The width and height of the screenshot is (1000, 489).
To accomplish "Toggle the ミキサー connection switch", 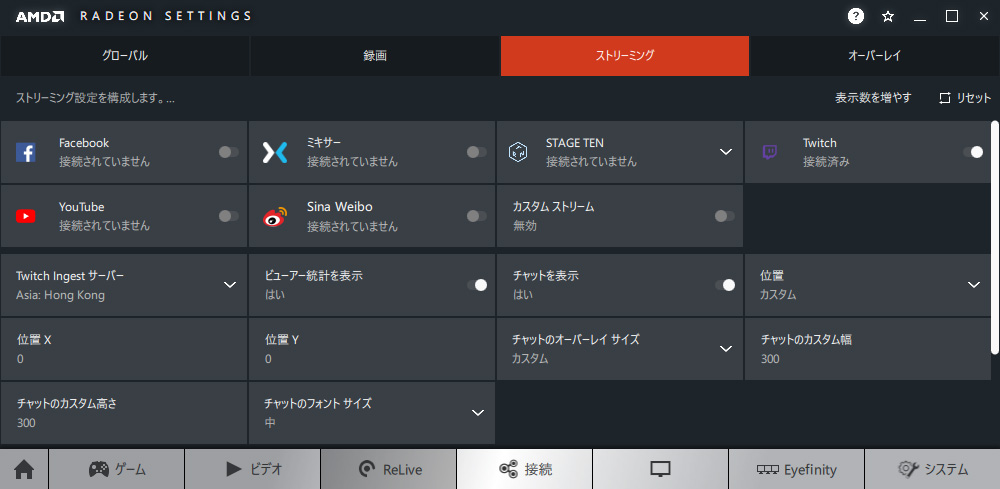I will coord(476,152).
